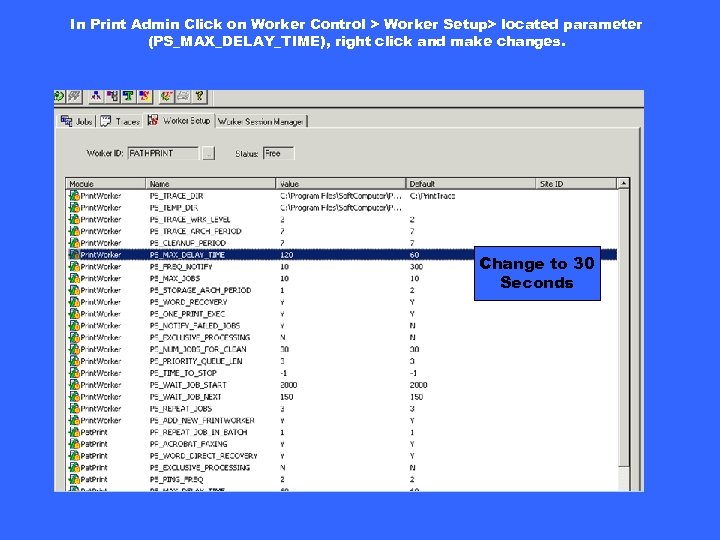Click the default C:\PrintTrace cell
This screenshot has height=540, width=720.
(x=433, y=196)
